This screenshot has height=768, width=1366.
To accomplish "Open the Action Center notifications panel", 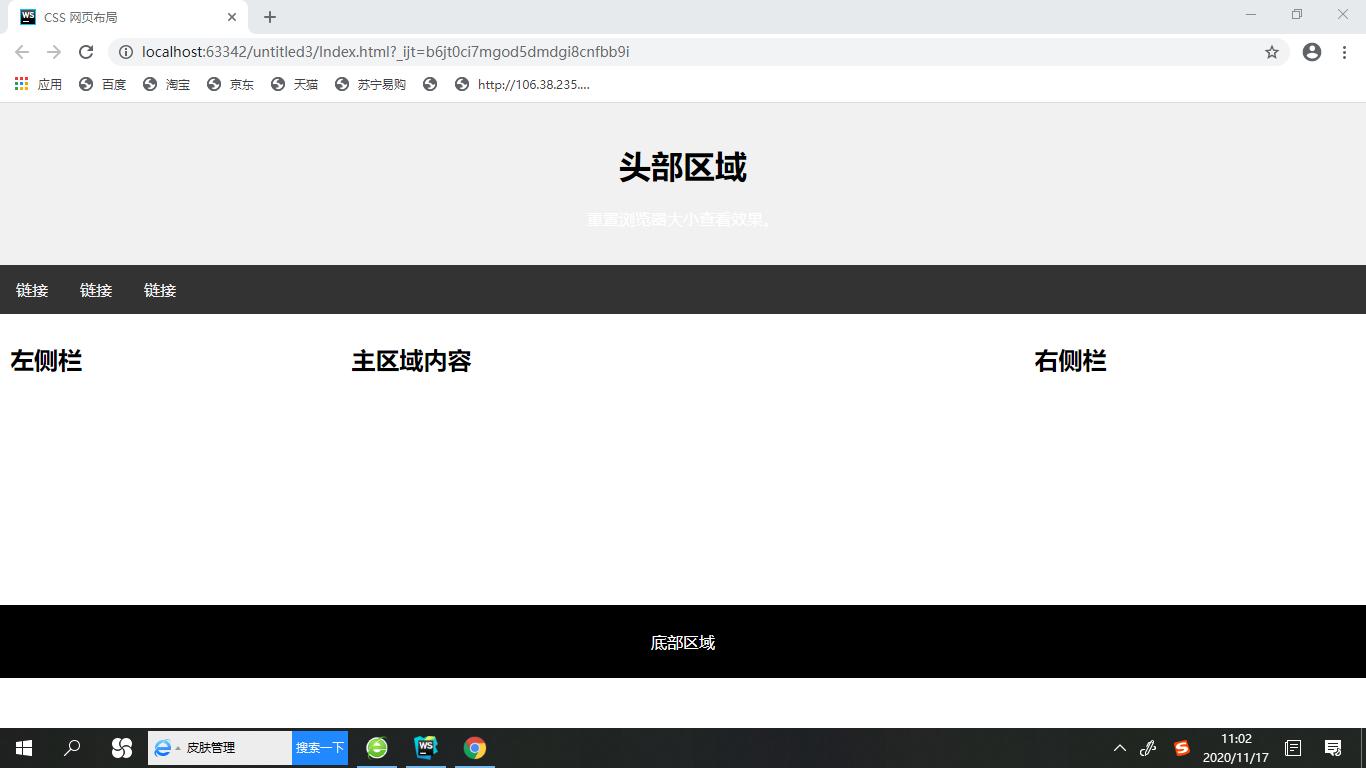I will 1333,747.
